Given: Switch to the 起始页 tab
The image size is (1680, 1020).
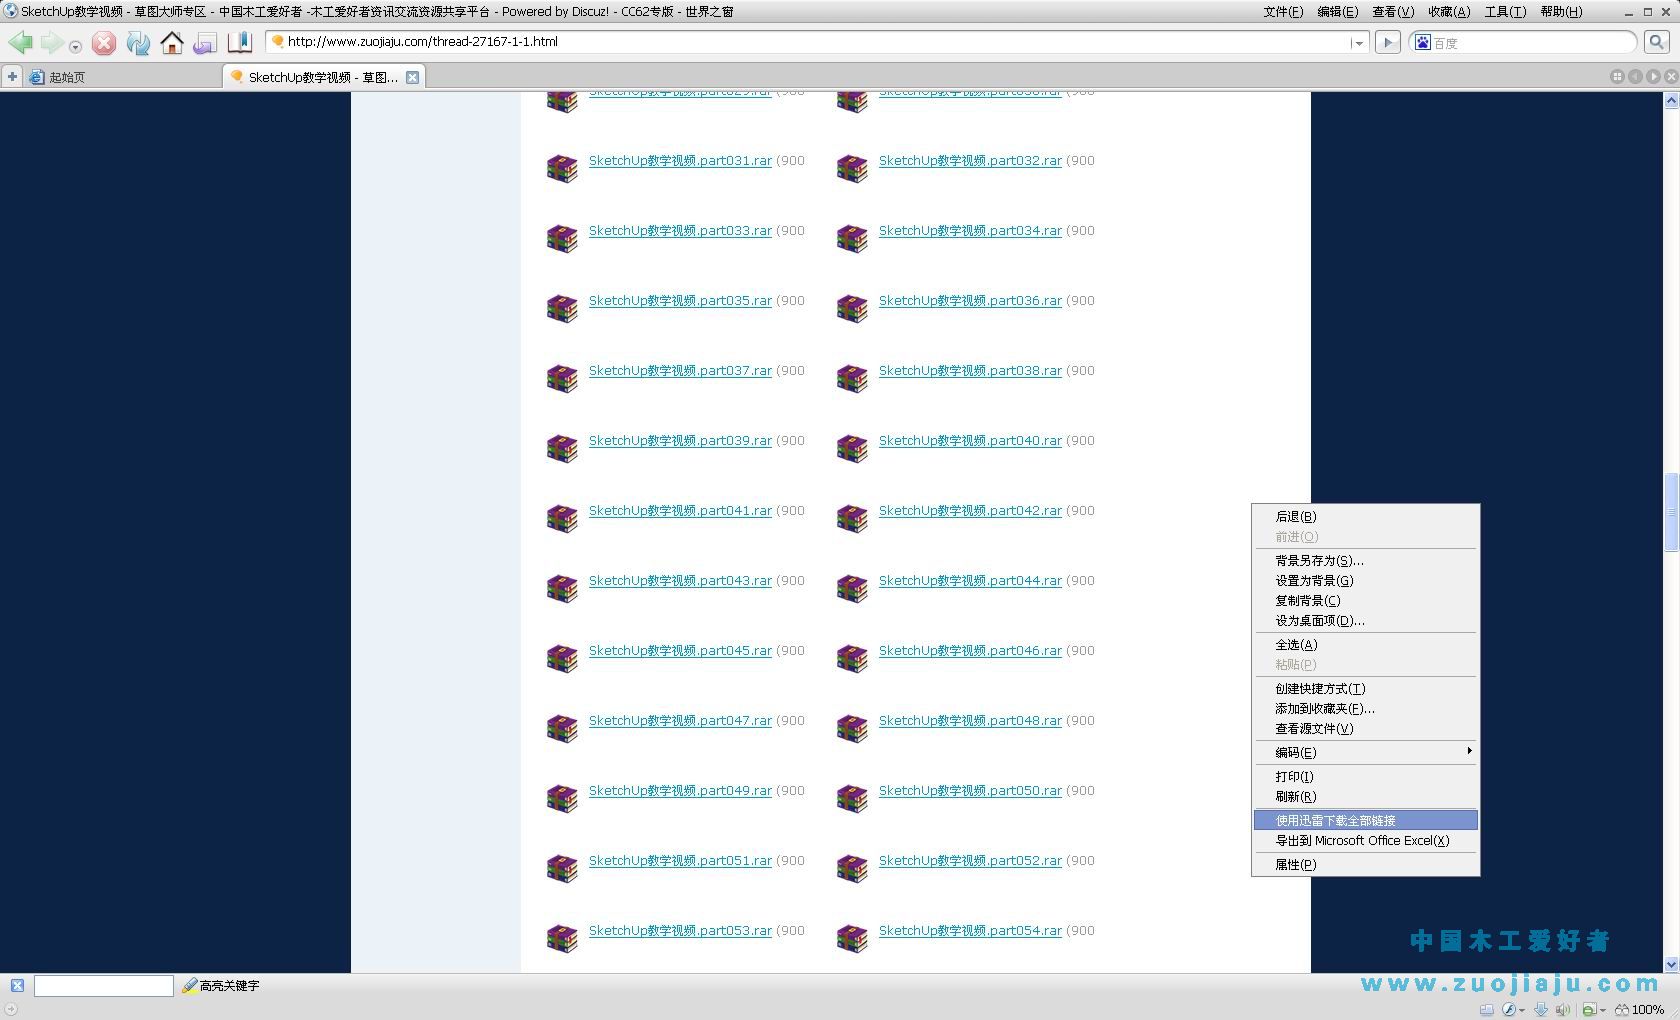Looking at the screenshot, I should 124,77.
